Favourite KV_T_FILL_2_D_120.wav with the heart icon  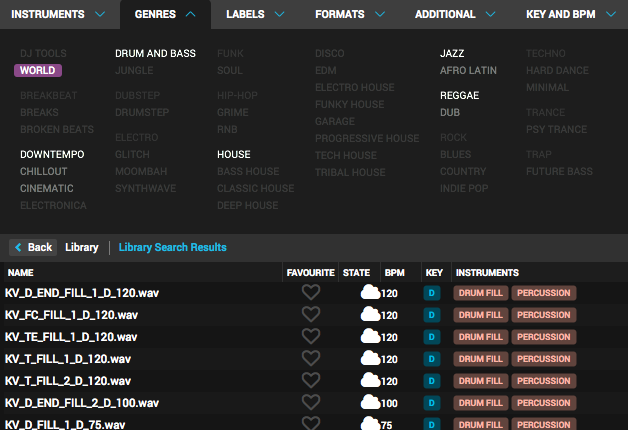pos(311,380)
